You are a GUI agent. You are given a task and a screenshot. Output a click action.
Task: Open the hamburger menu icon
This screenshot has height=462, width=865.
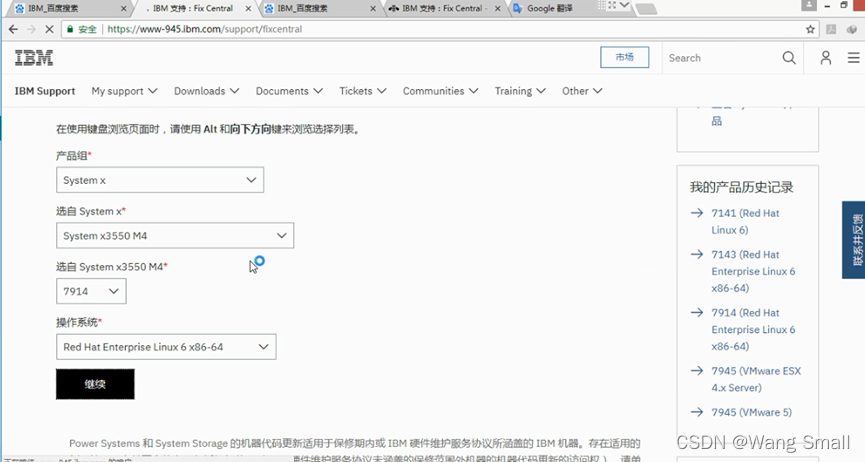[x=853, y=57]
